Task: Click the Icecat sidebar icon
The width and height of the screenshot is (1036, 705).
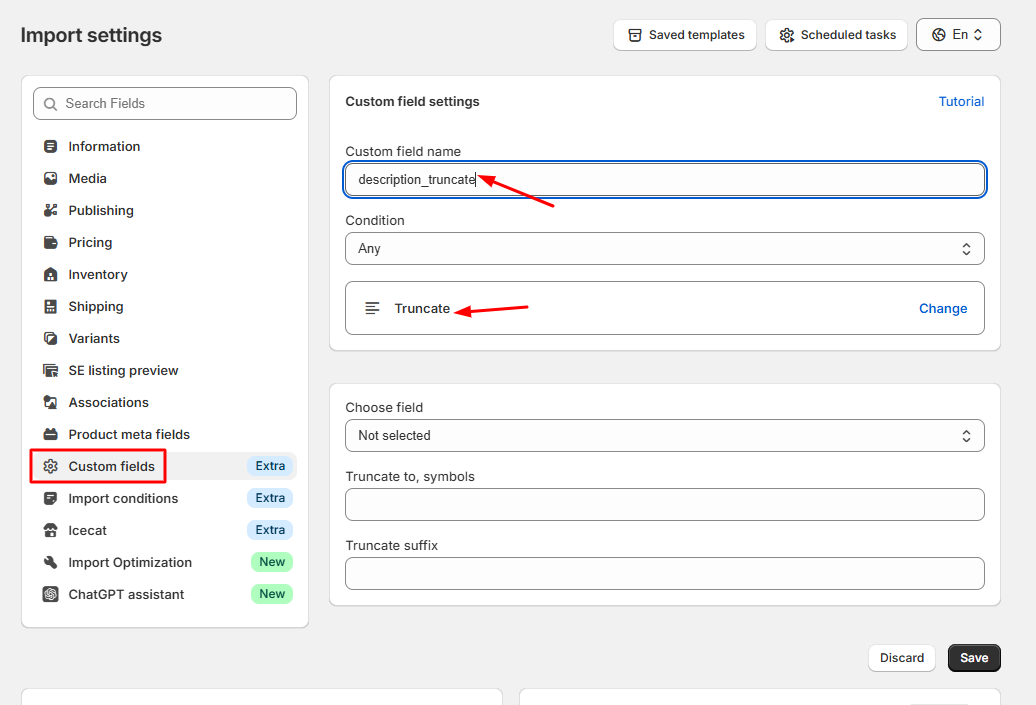Action: (50, 531)
